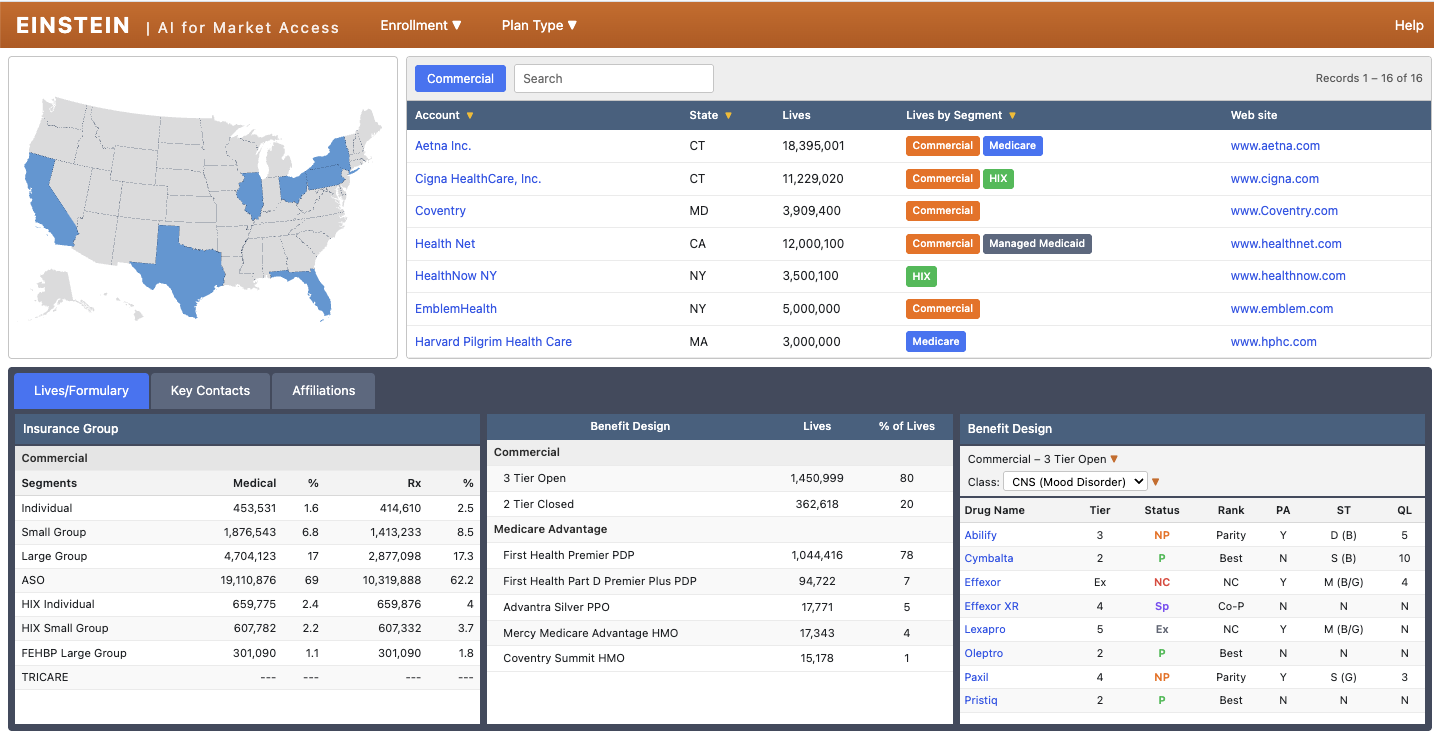Viewport: 1434px width, 735px height.
Task: Open the www.cigna.com website link
Action: (1274, 178)
